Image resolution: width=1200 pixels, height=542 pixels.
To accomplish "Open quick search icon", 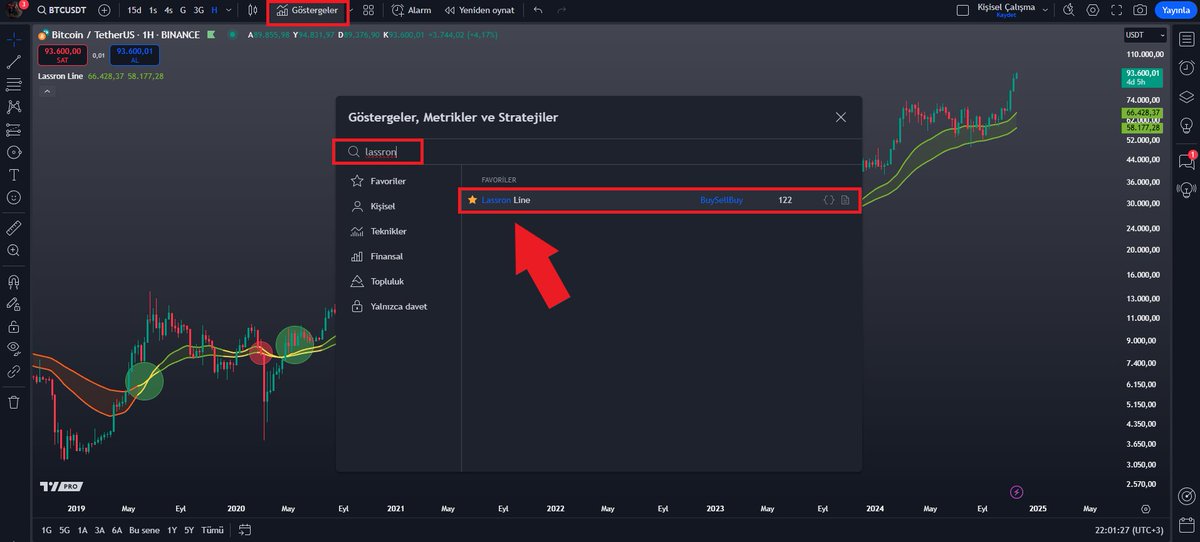I will click(x=1069, y=10).
